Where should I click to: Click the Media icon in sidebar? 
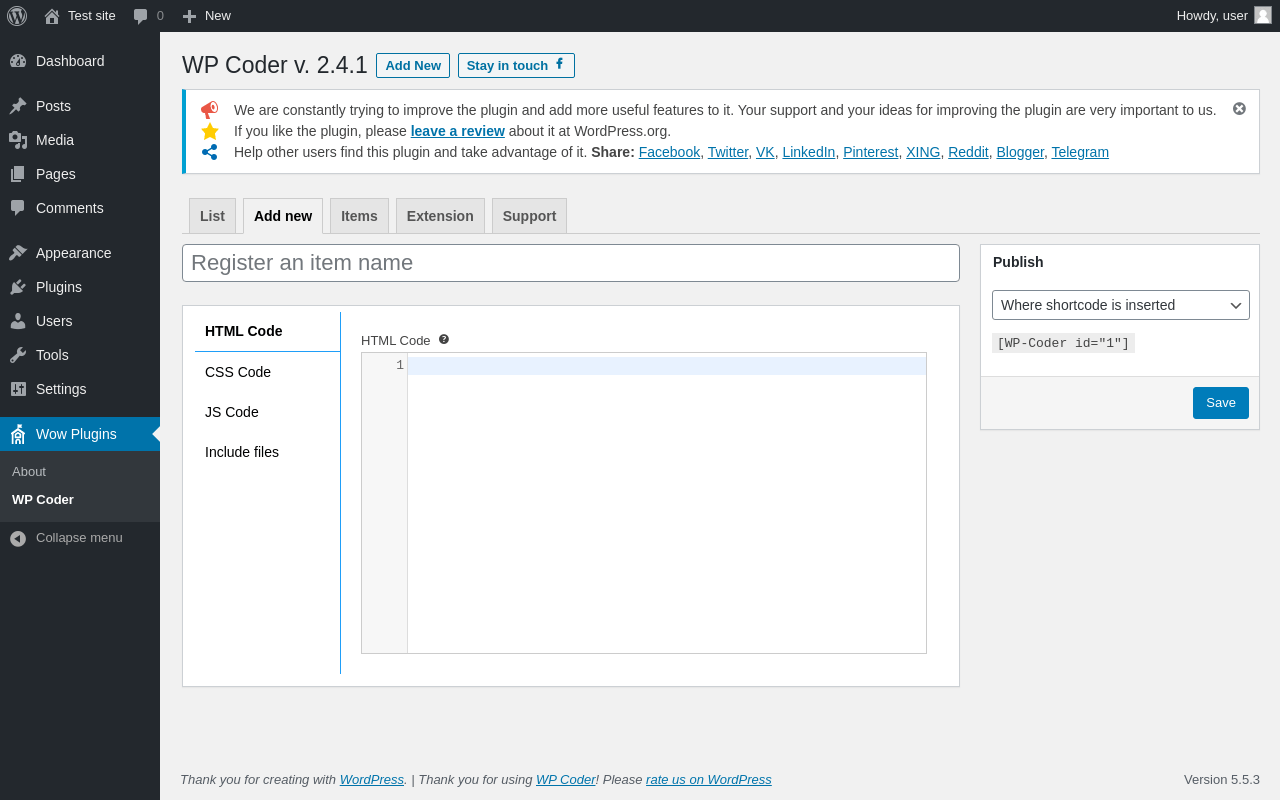[18, 140]
